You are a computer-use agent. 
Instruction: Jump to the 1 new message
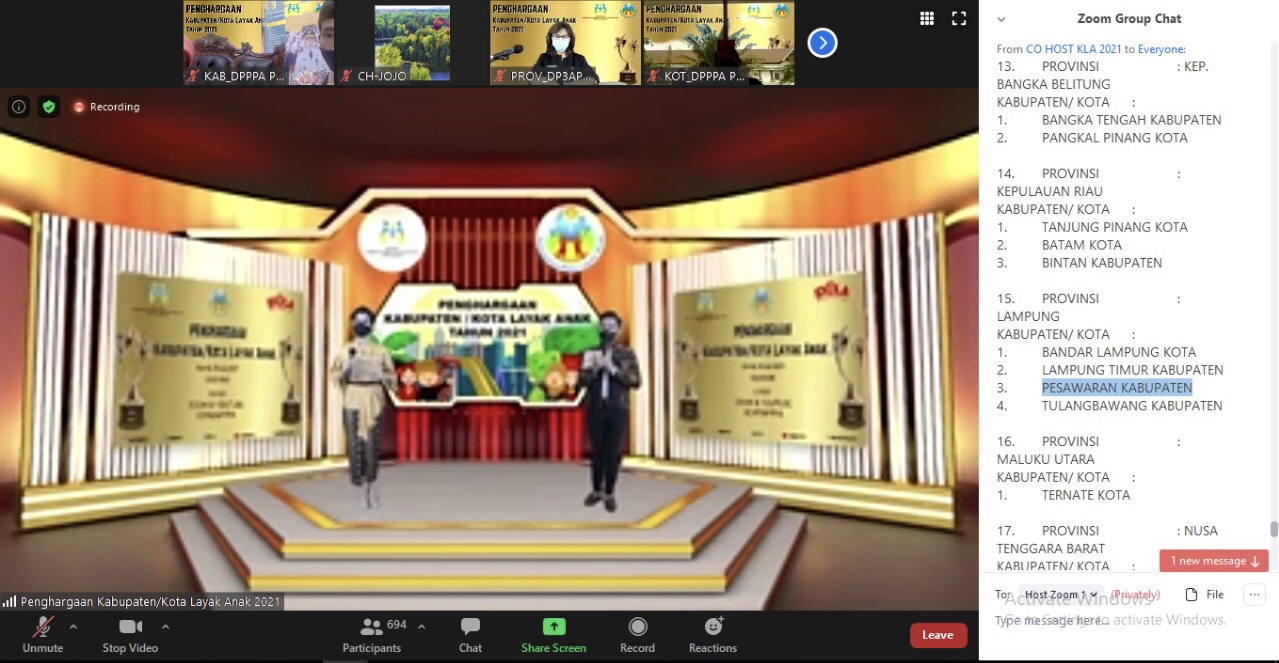pos(1214,561)
